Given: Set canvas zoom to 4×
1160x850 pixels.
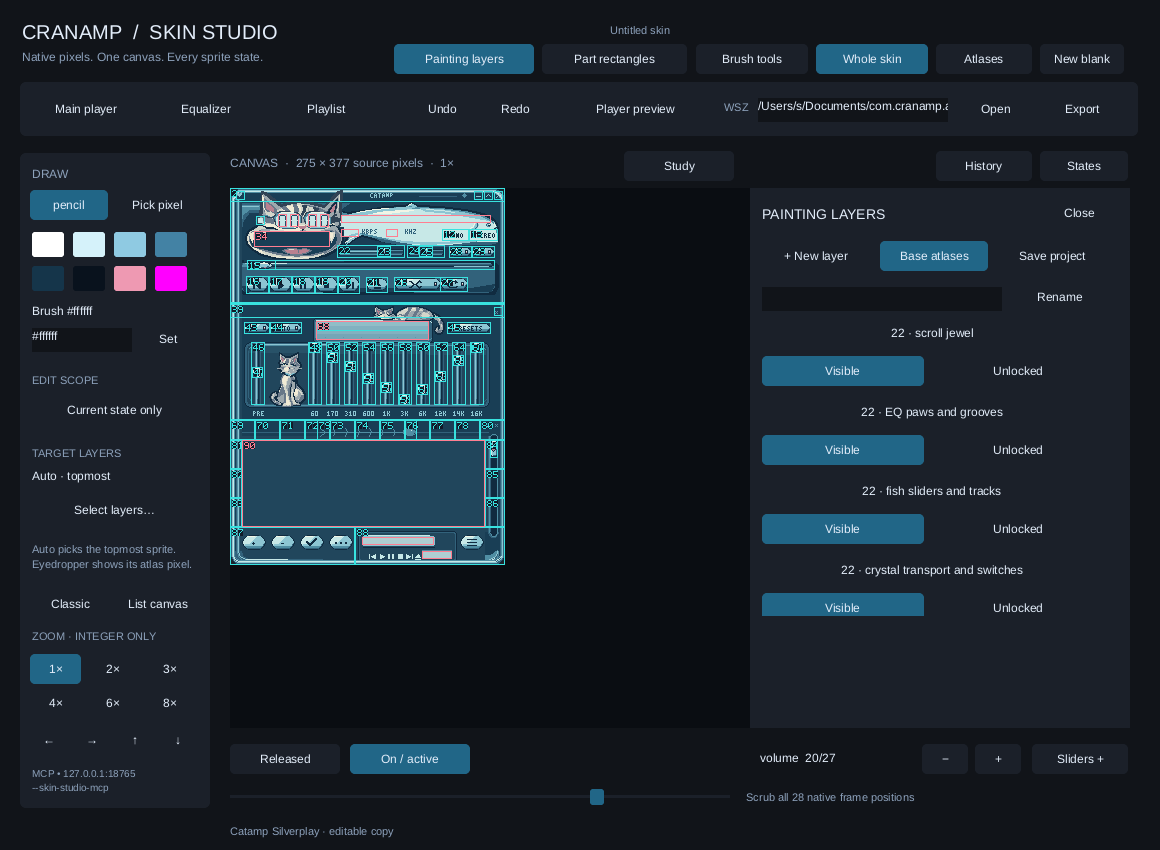Looking at the screenshot, I should (x=55, y=703).
